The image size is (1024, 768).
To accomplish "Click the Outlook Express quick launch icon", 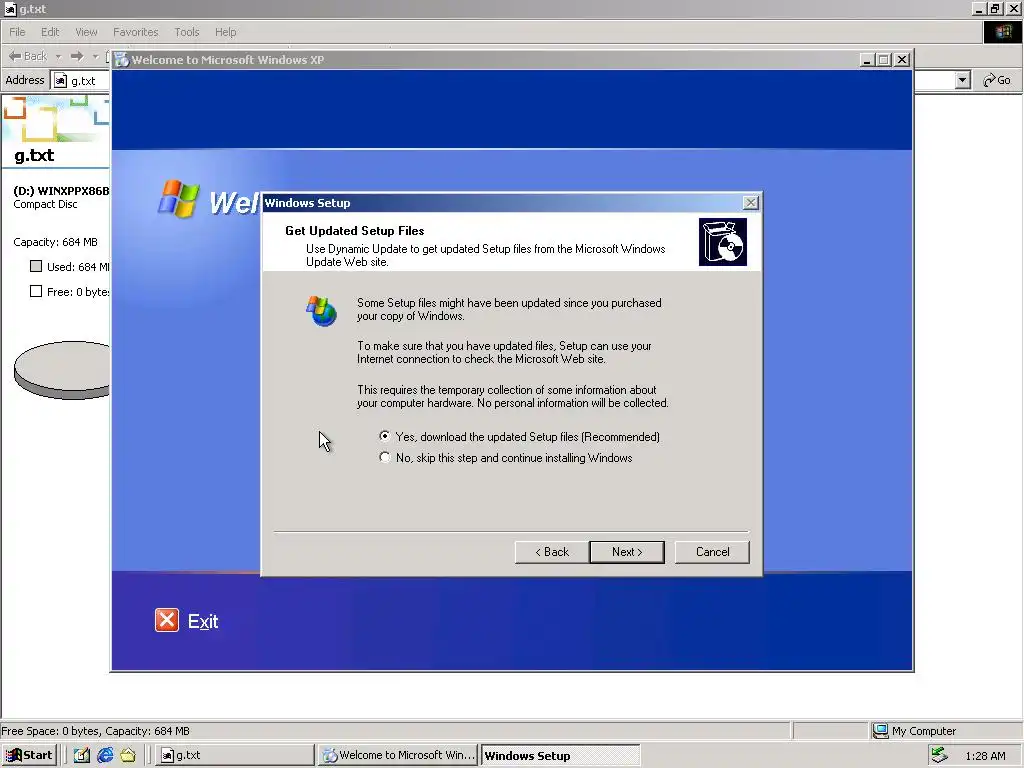I will point(128,755).
